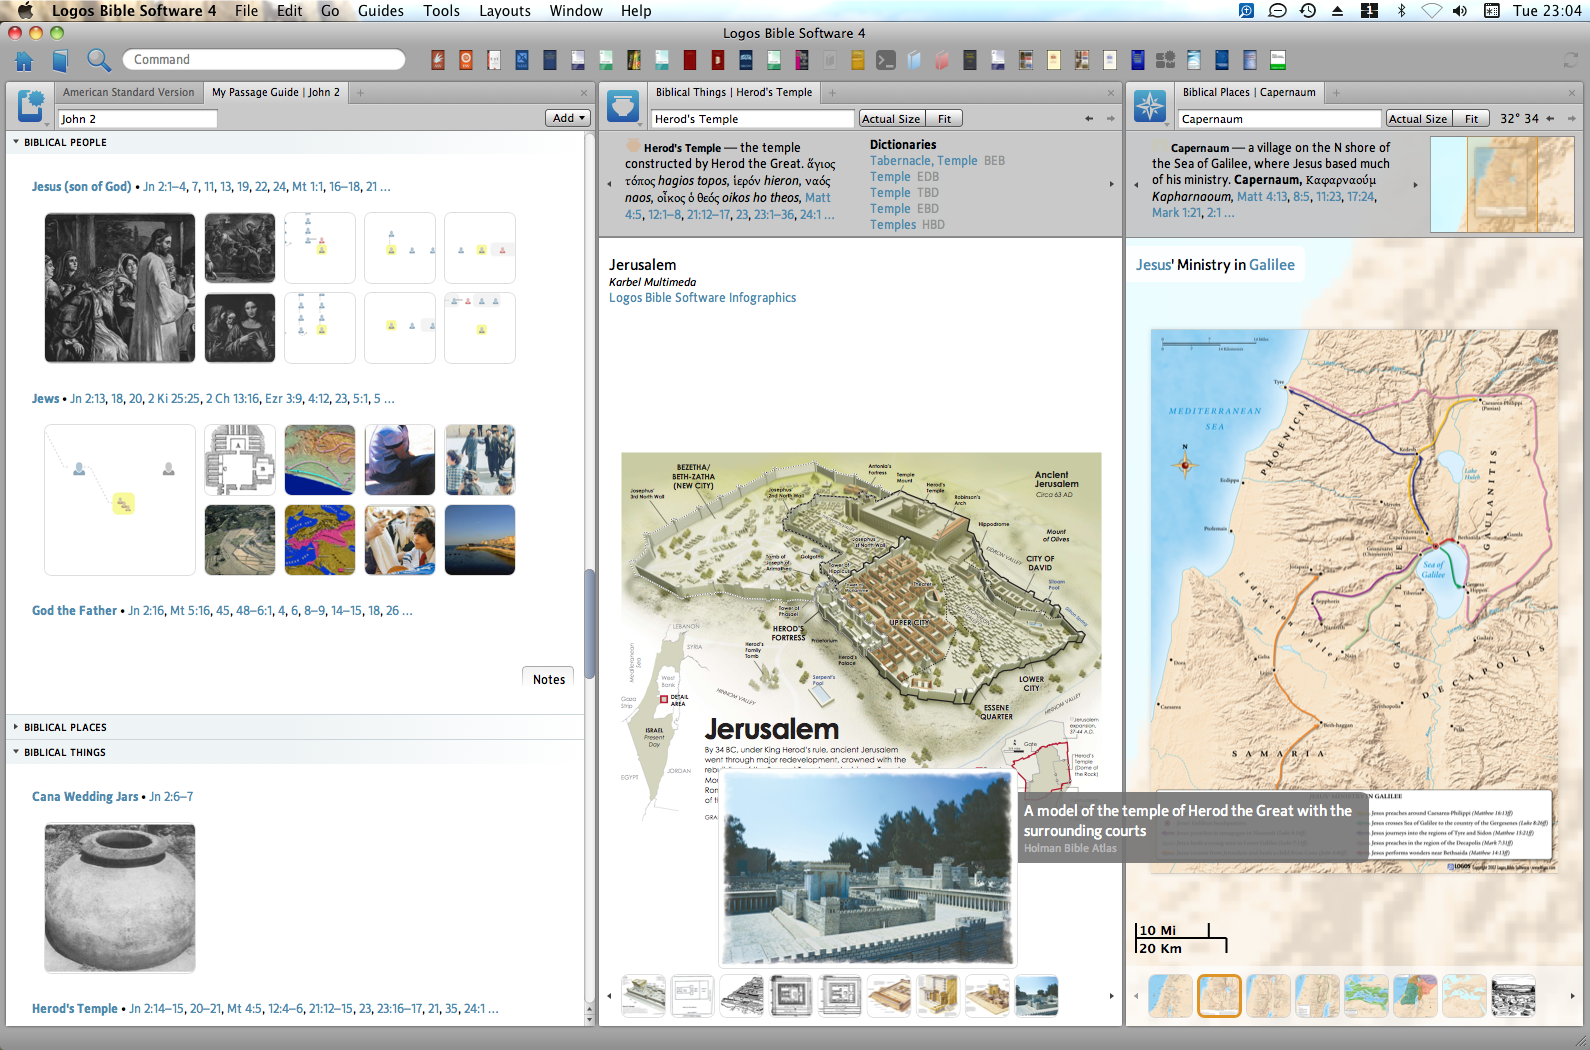The width and height of the screenshot is (1590, 1050).
Task: Switch to American Standard Version tab
Action: 129,92
